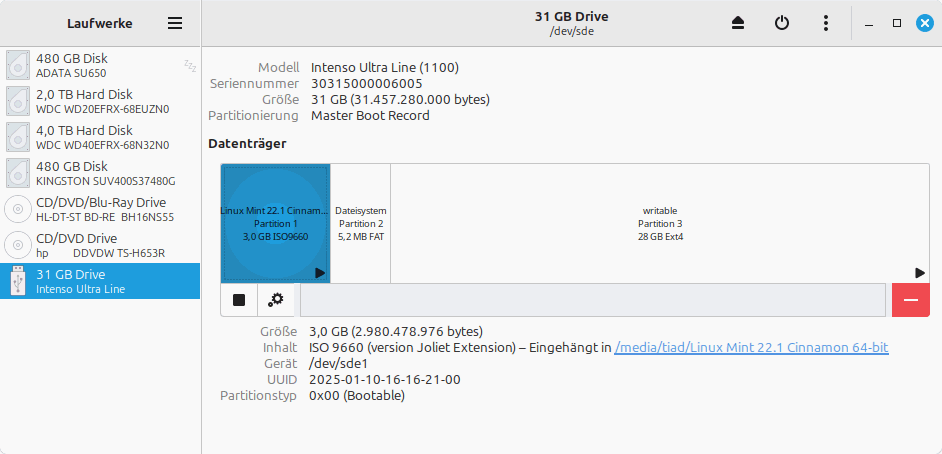Image resolution: width=942 pixels, height=454 pixels.
Task: Open the Linux Mint mount point link
Action: 751,347
